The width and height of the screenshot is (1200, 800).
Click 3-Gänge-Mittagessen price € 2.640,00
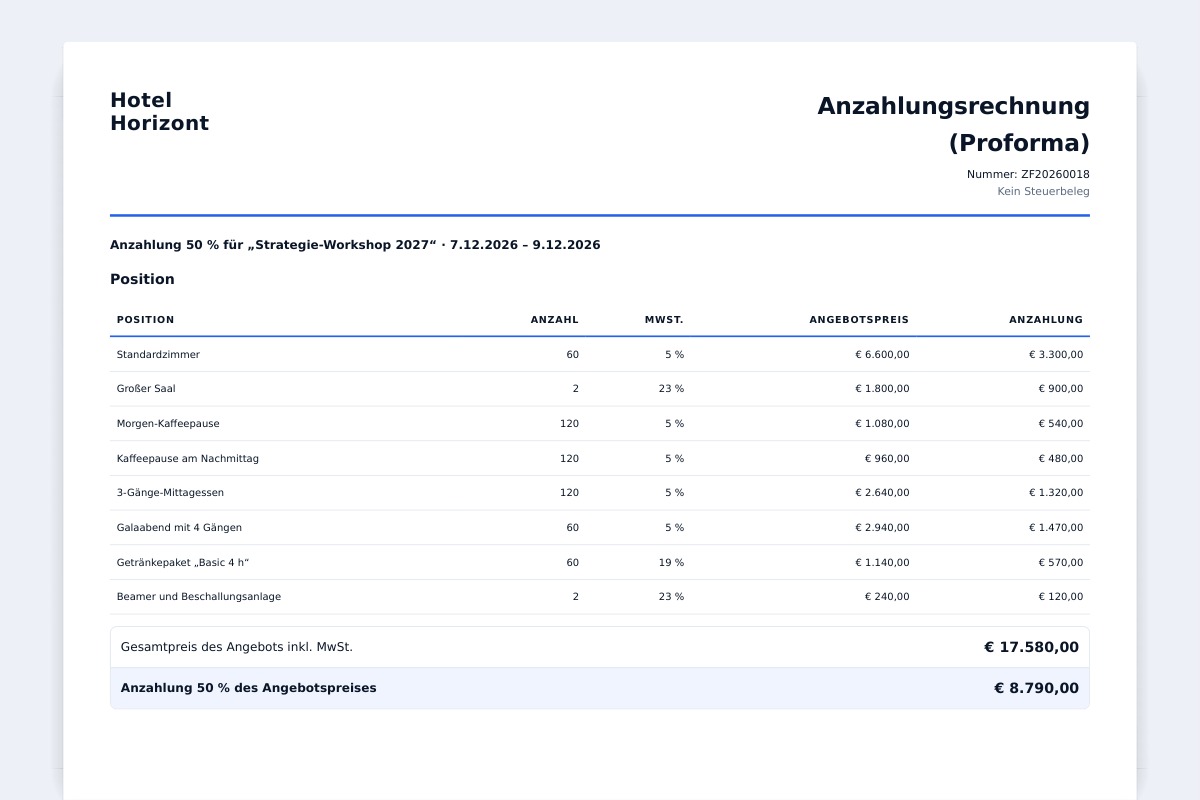[x=882, y=493]
